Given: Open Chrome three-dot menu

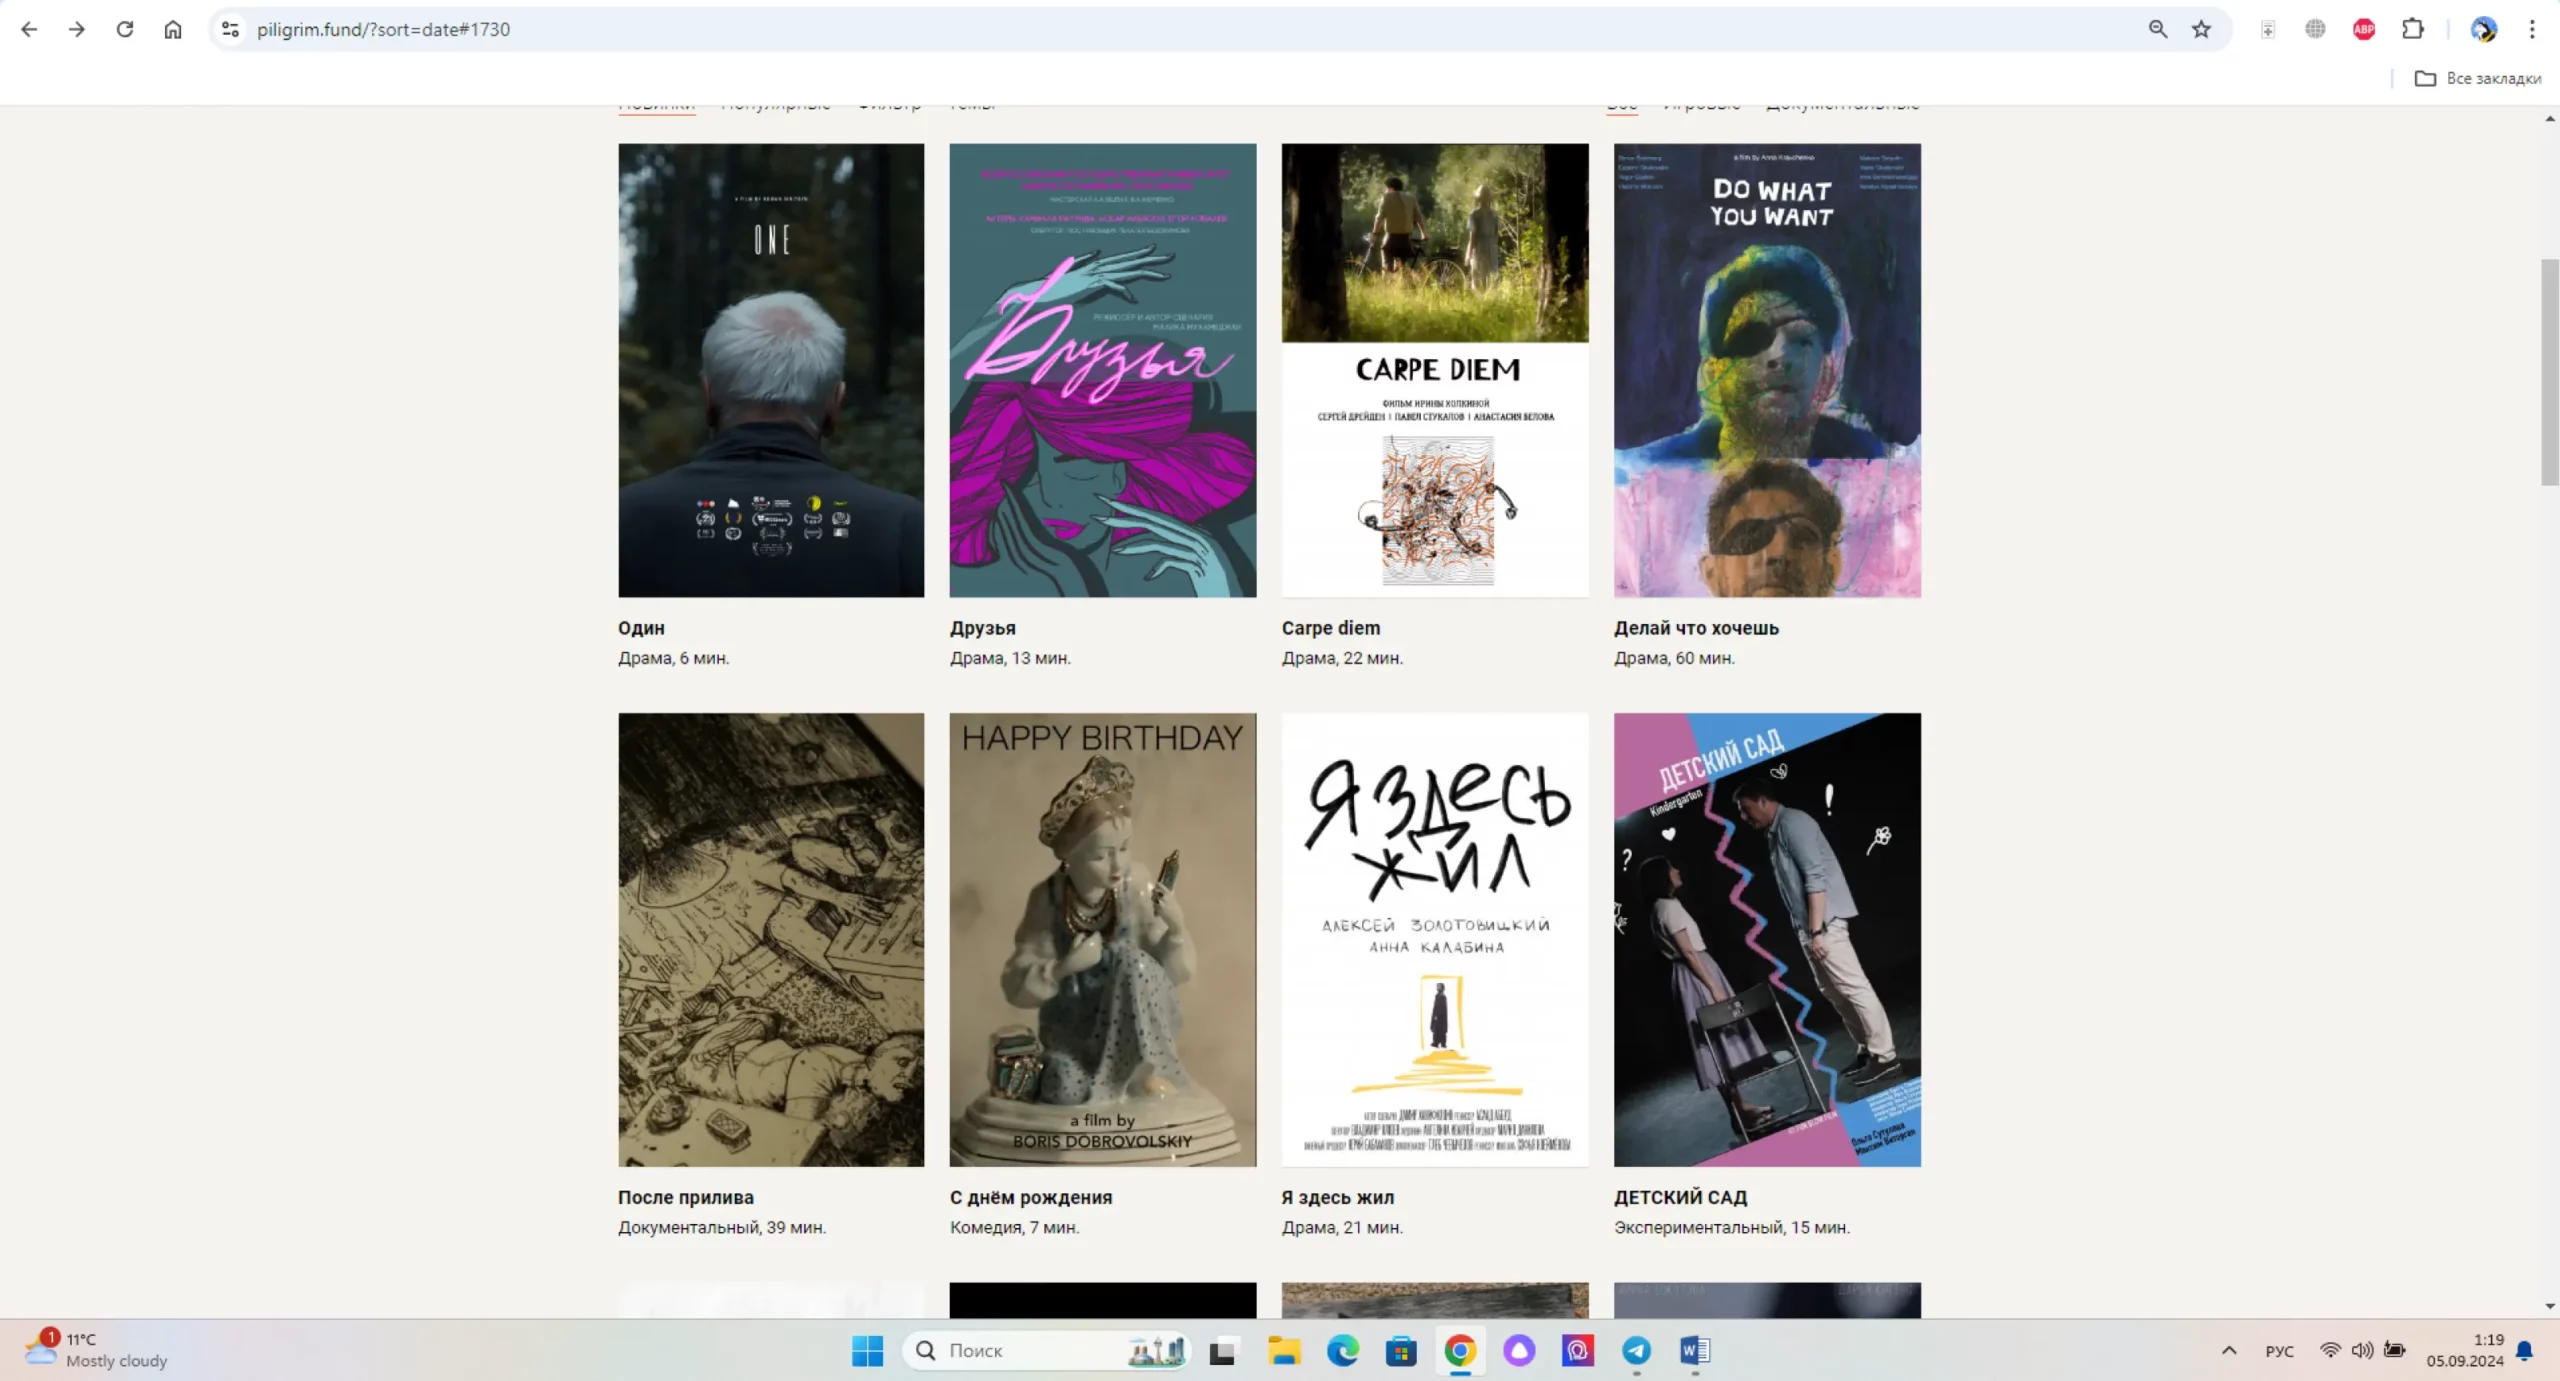Looking at the screenshot, I should pos(2532,29).
